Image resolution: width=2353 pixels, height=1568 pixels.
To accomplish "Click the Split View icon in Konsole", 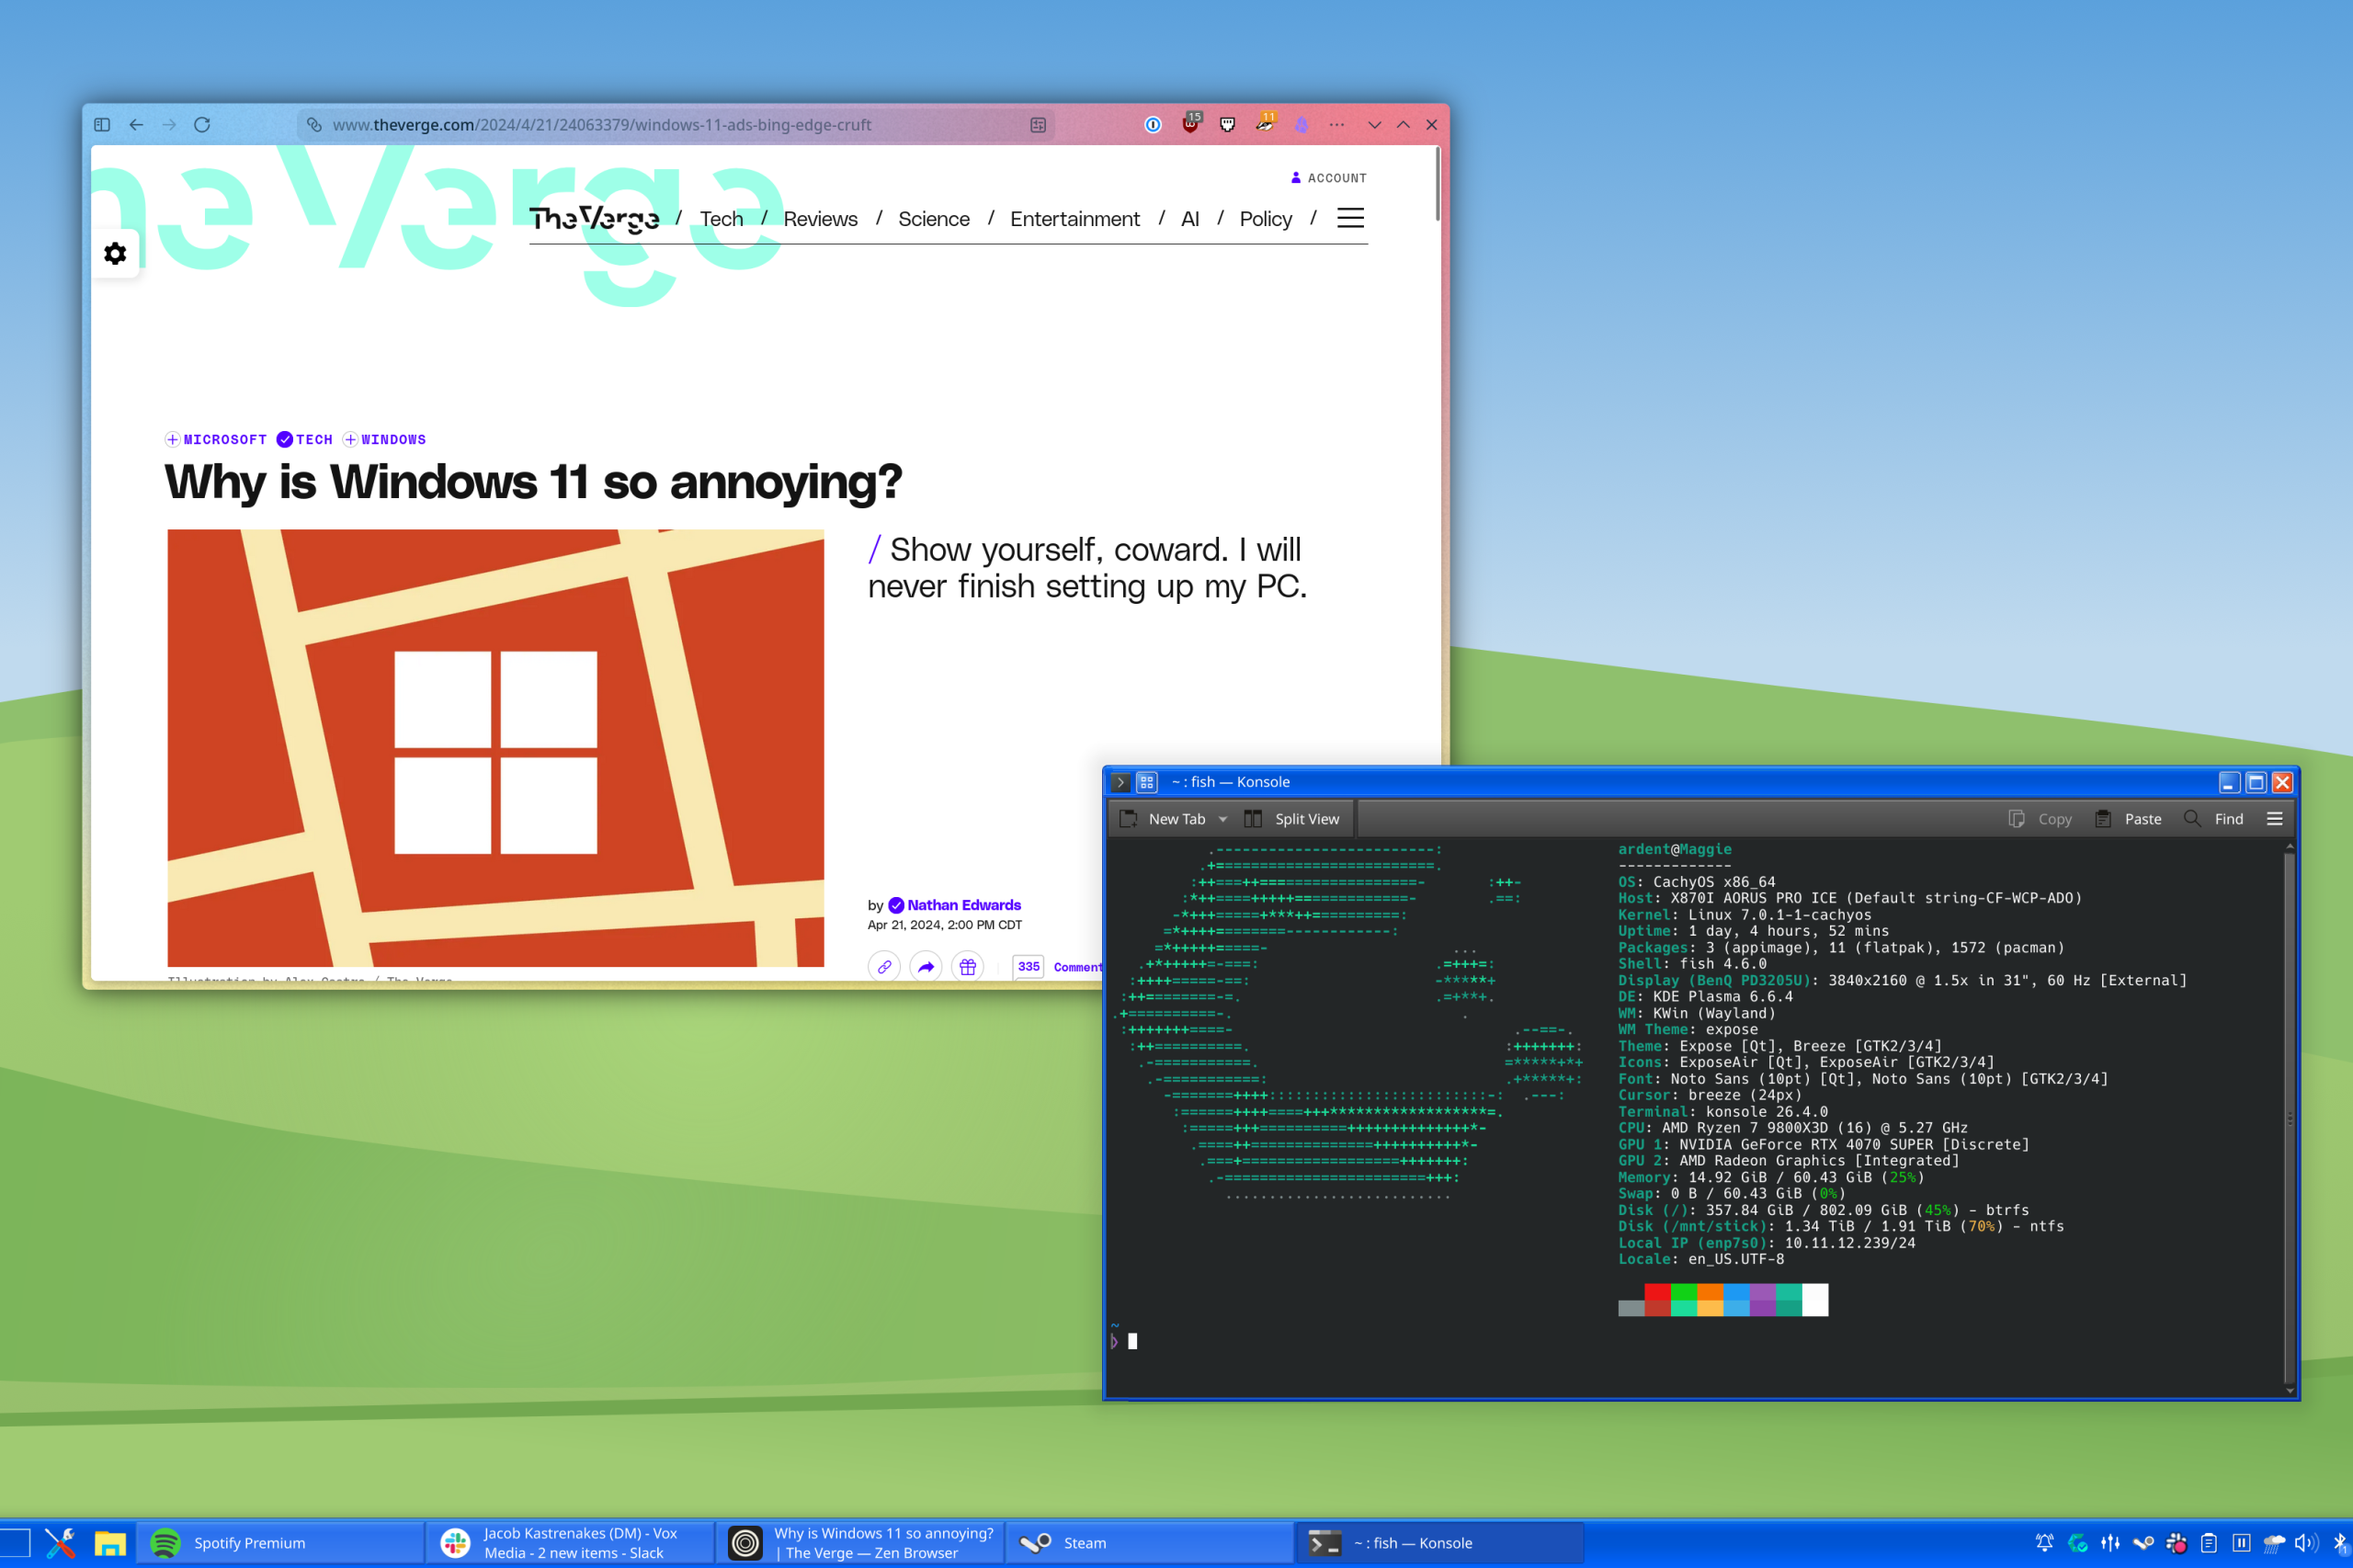I will pyautogui.click(x=1255, y=818).
